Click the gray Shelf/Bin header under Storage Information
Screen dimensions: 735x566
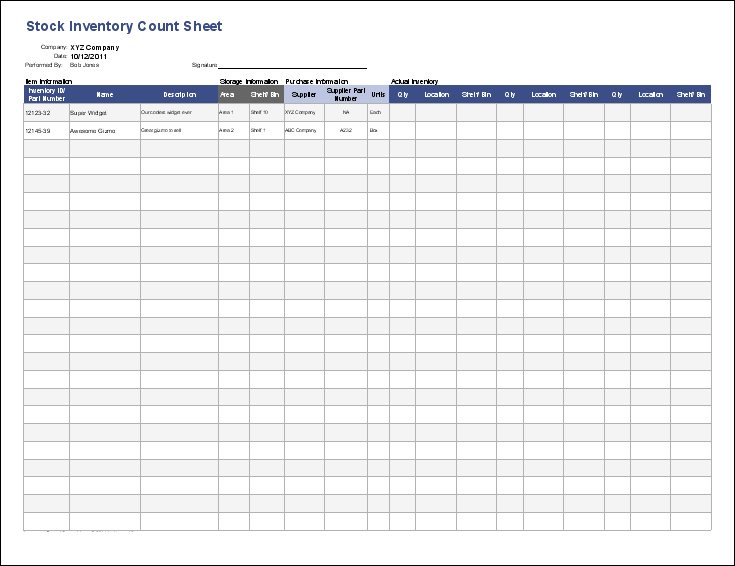267,94
